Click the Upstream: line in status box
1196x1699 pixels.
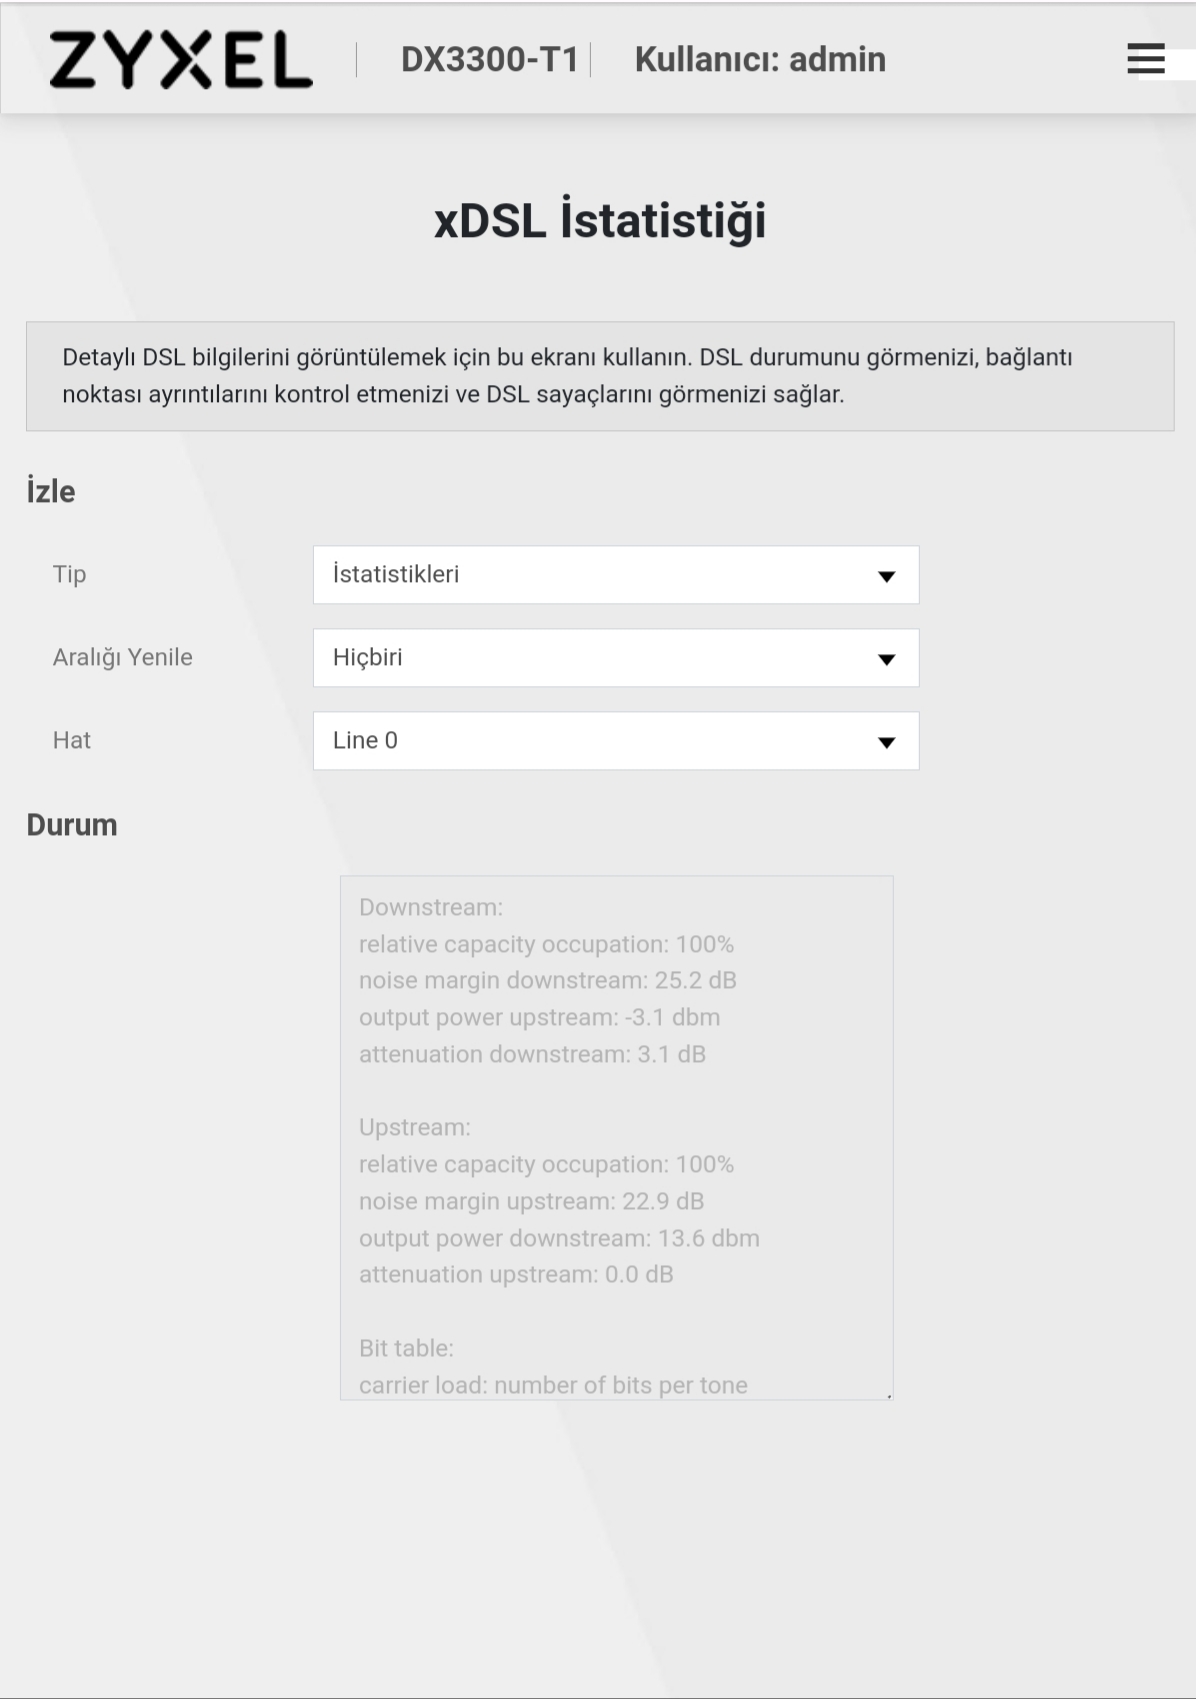pyautogui.click(x=415, y=1127)
